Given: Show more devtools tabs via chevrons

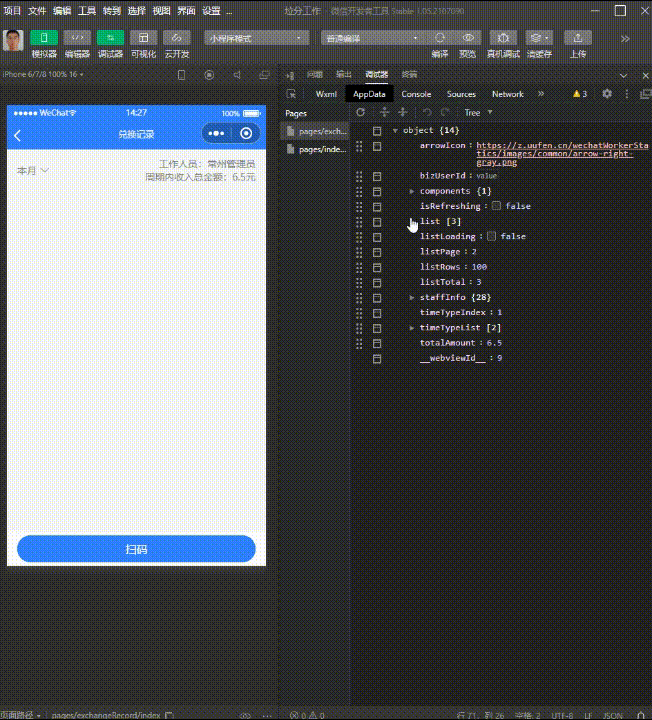Looking at the screenshot, I should (x=541, y=94).
